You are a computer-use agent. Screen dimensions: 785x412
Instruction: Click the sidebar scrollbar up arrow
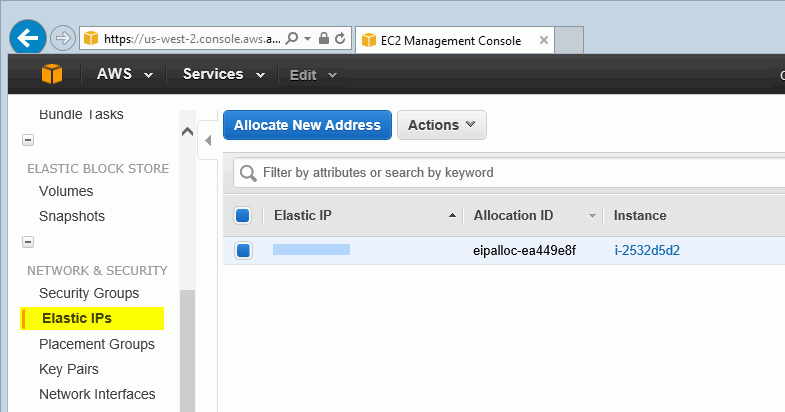187,132
